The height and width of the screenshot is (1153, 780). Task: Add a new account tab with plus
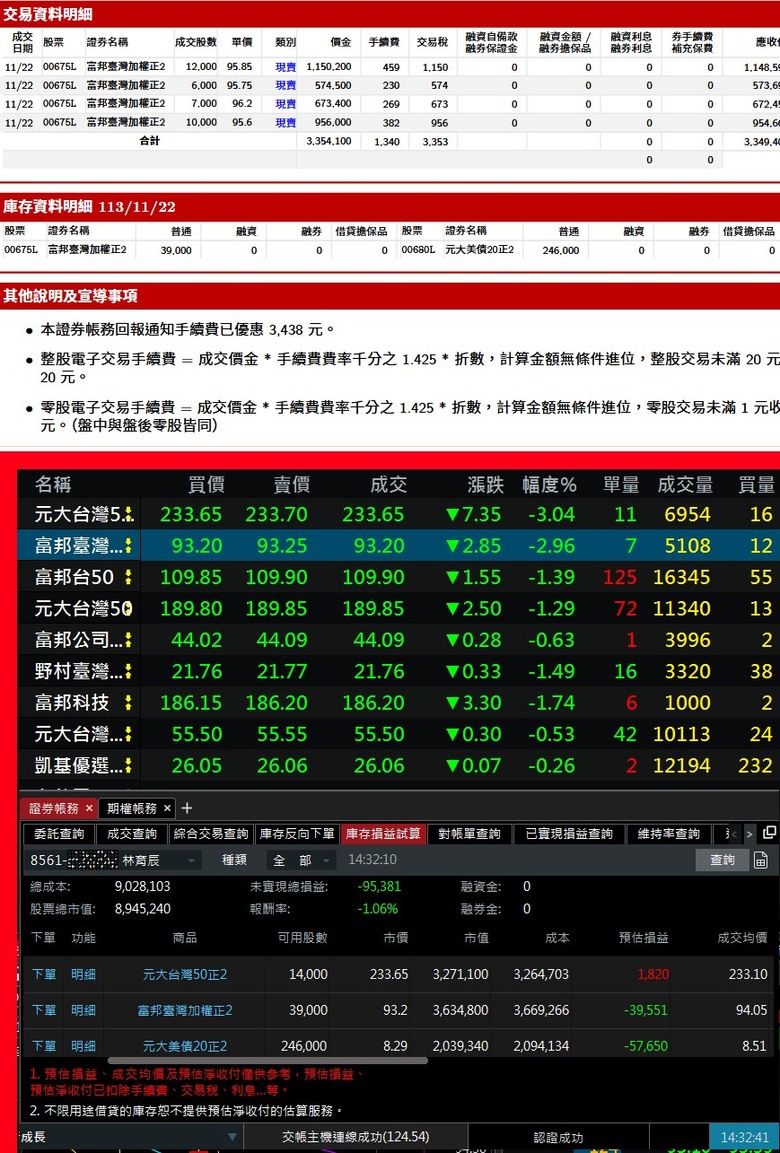coord(187,808)
